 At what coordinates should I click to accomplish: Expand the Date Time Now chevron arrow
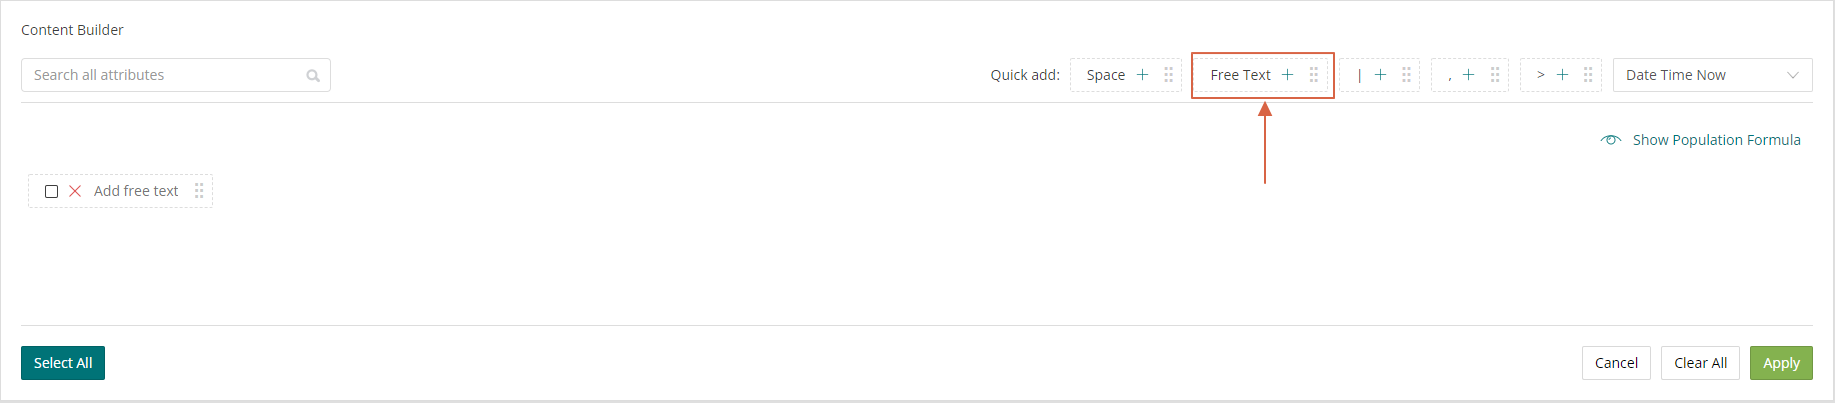pyautogui.click(x=1792, y=75)
